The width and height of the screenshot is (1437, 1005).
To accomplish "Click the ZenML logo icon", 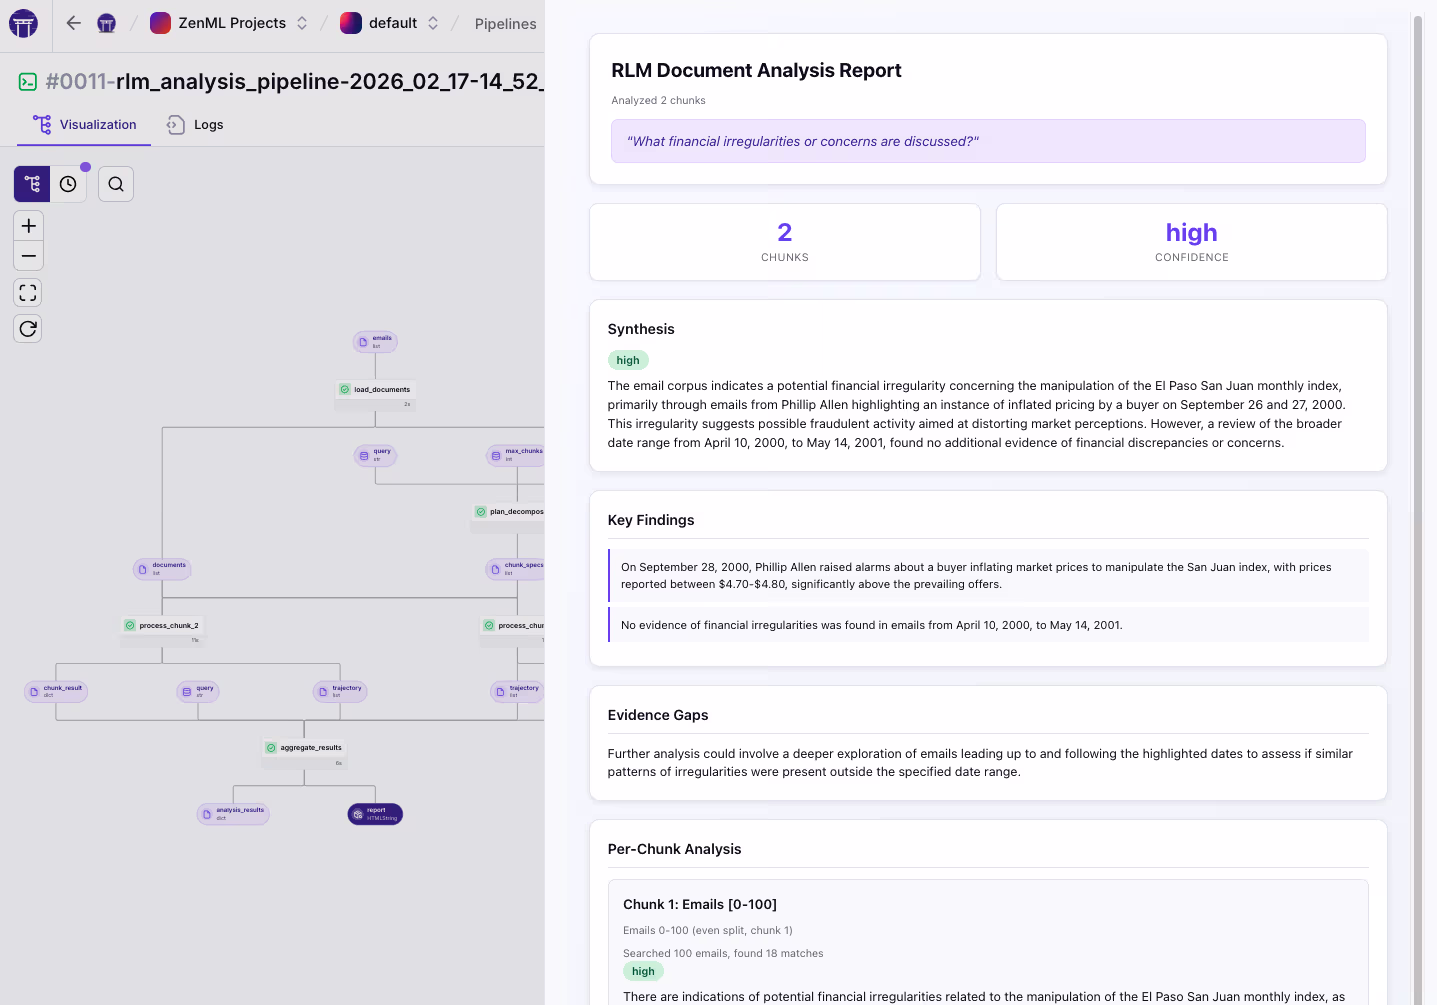I will (22, 22).
